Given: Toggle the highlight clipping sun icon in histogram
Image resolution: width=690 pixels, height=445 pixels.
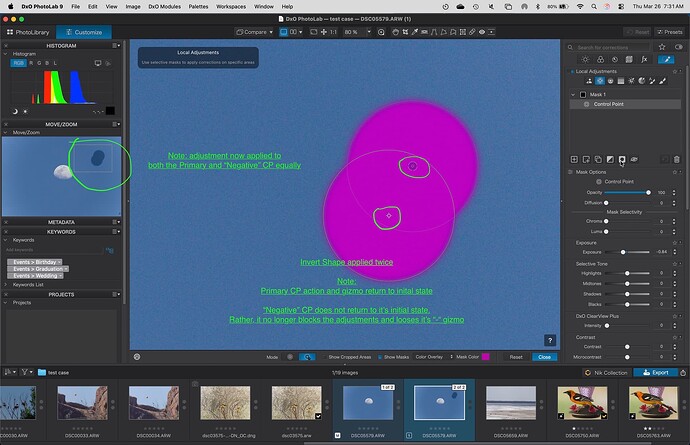Looking at the screenshot, I should (x=25, y=111).
